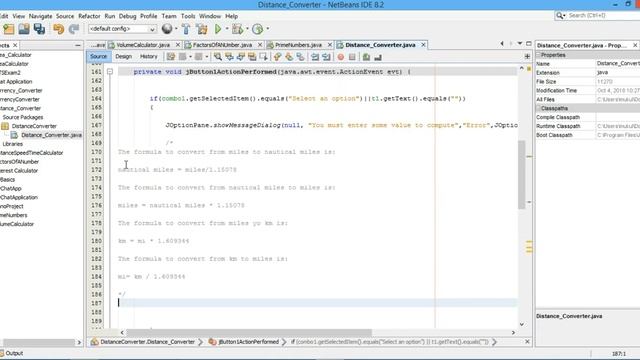Click the Clean and Build Project icon

[x=202, y=29]
